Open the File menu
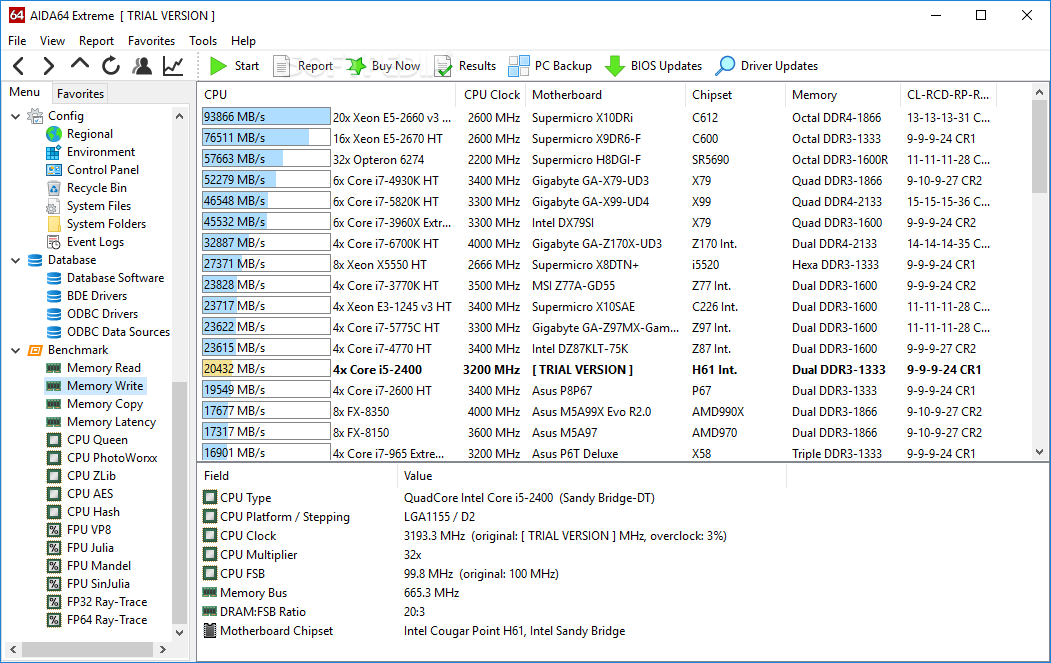This screenshot has width=1051, height=663. [x=17, y=41]
